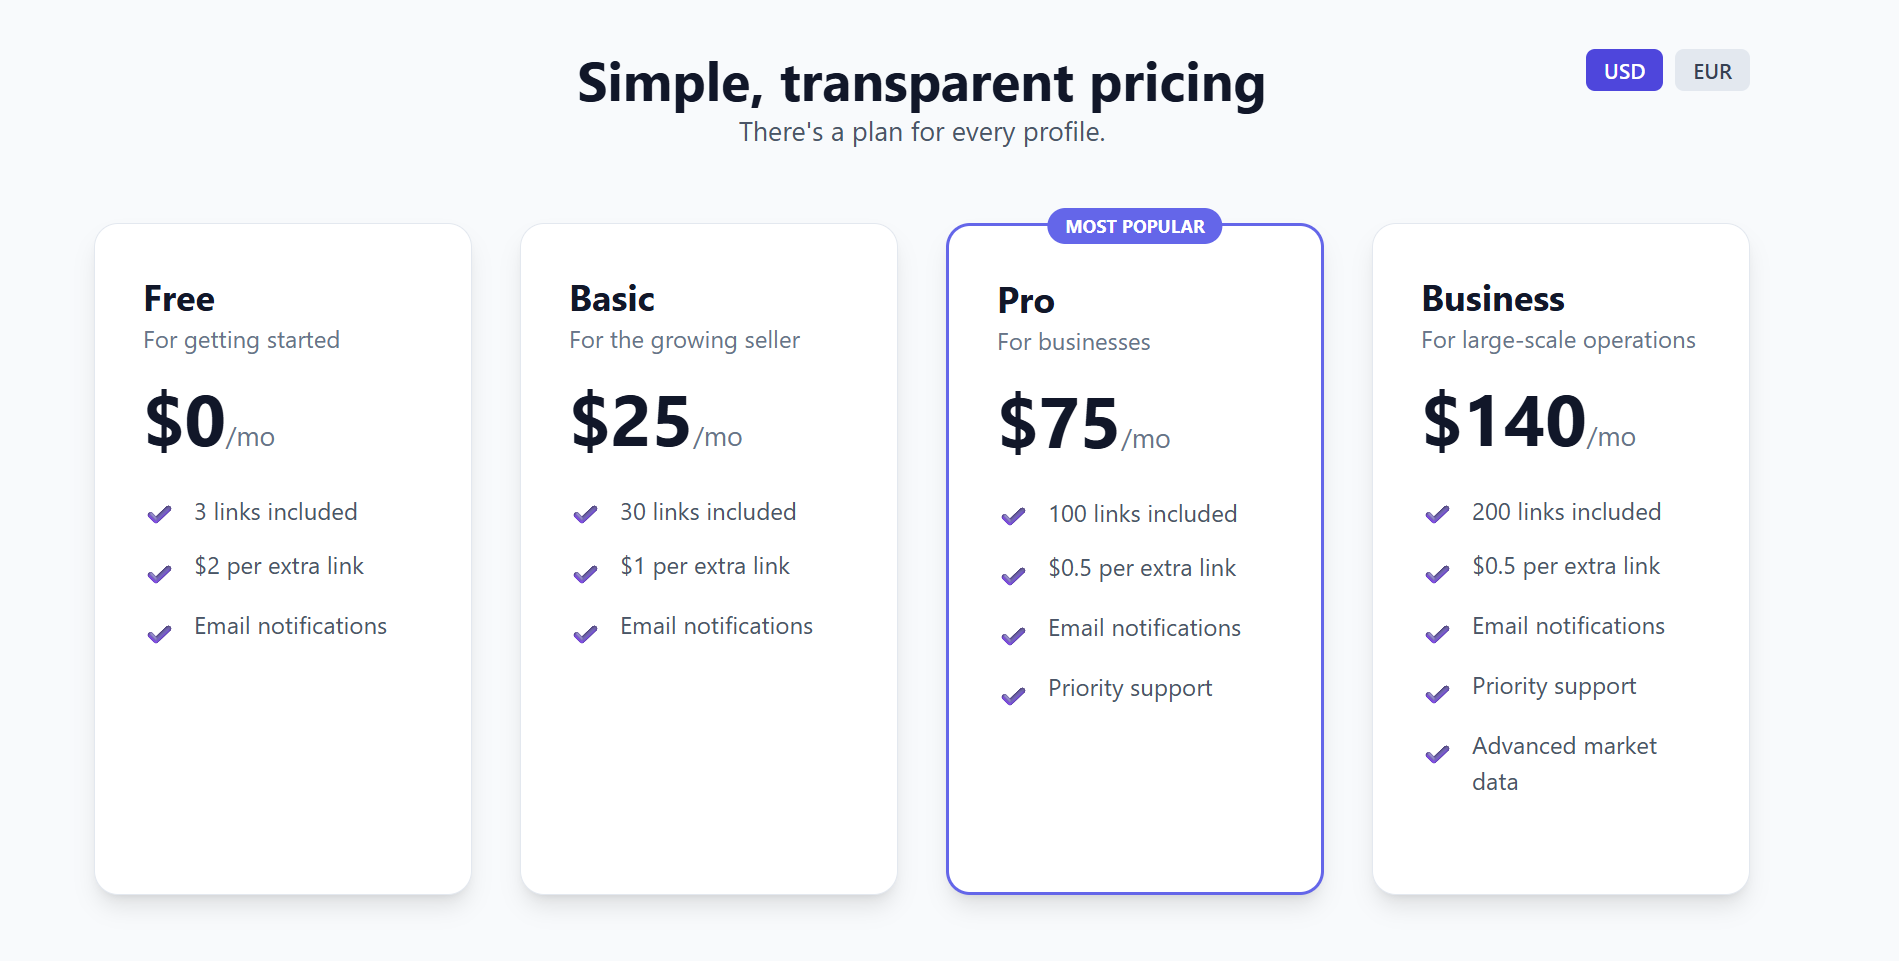Screen dimensions: 1899x961
Task: Select 'For the growing seller' subtitle
Action: [684, 340]
